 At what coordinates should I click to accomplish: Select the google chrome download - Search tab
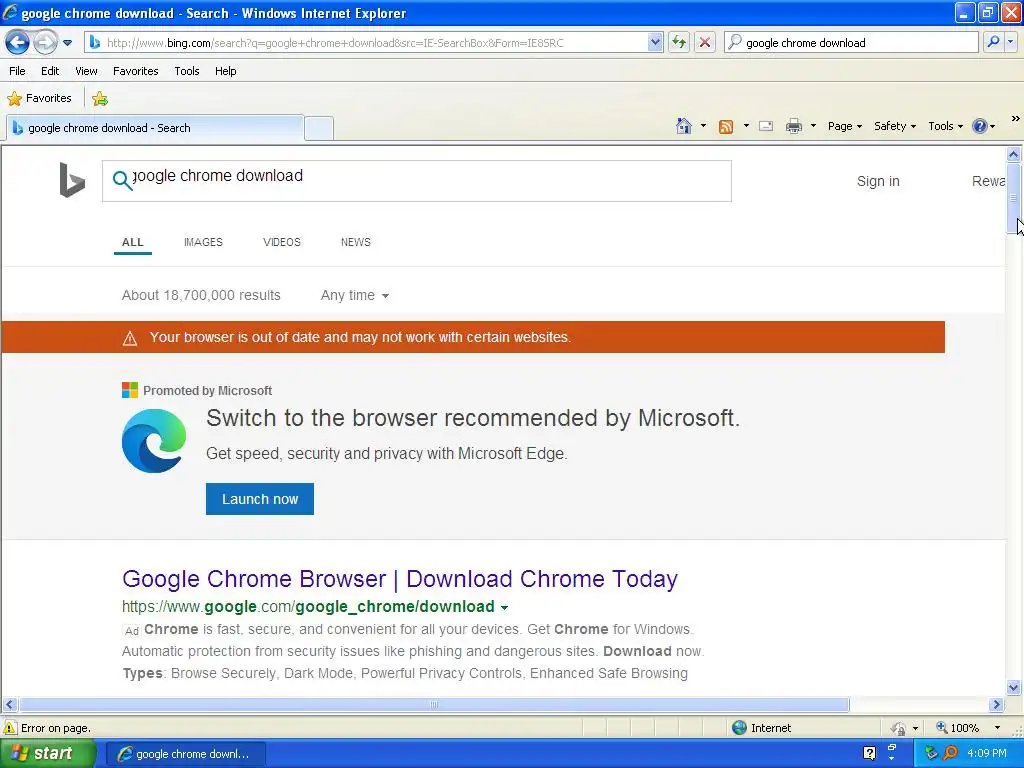(155, 128)
